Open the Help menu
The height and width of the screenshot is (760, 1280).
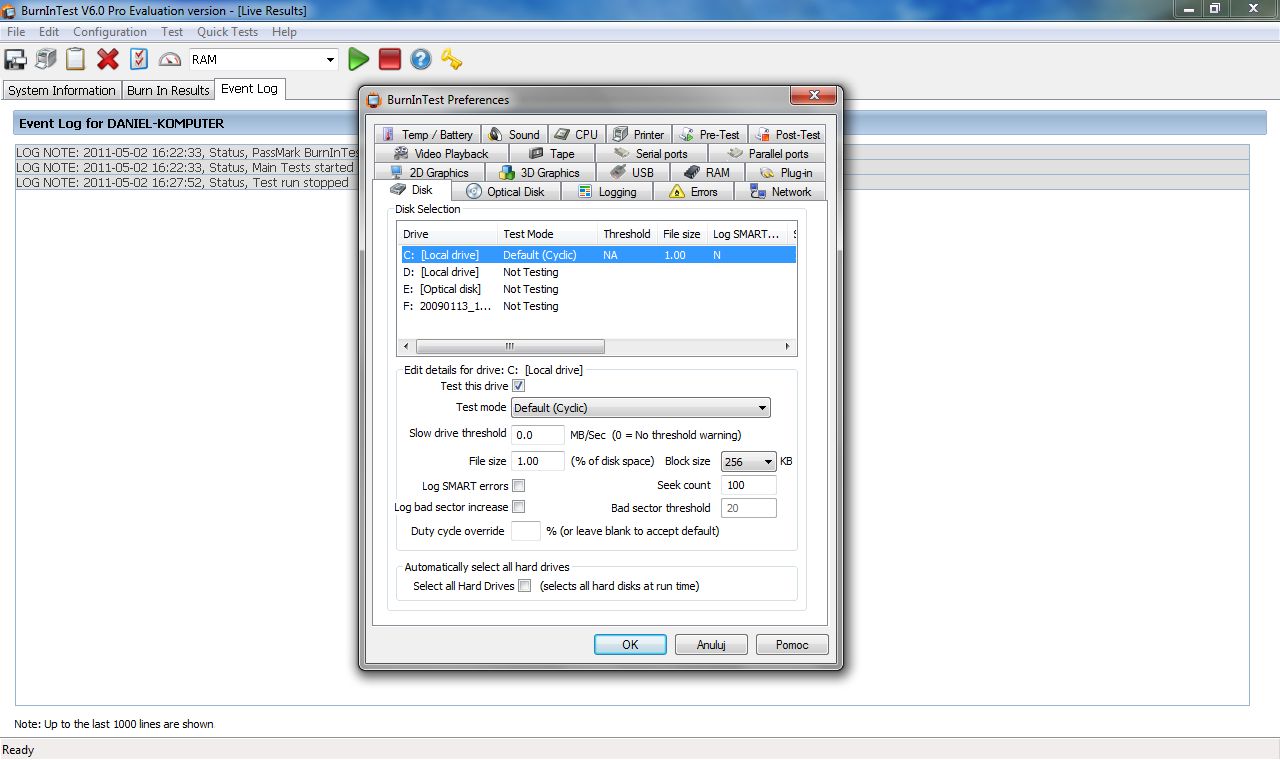coord(284,32)
